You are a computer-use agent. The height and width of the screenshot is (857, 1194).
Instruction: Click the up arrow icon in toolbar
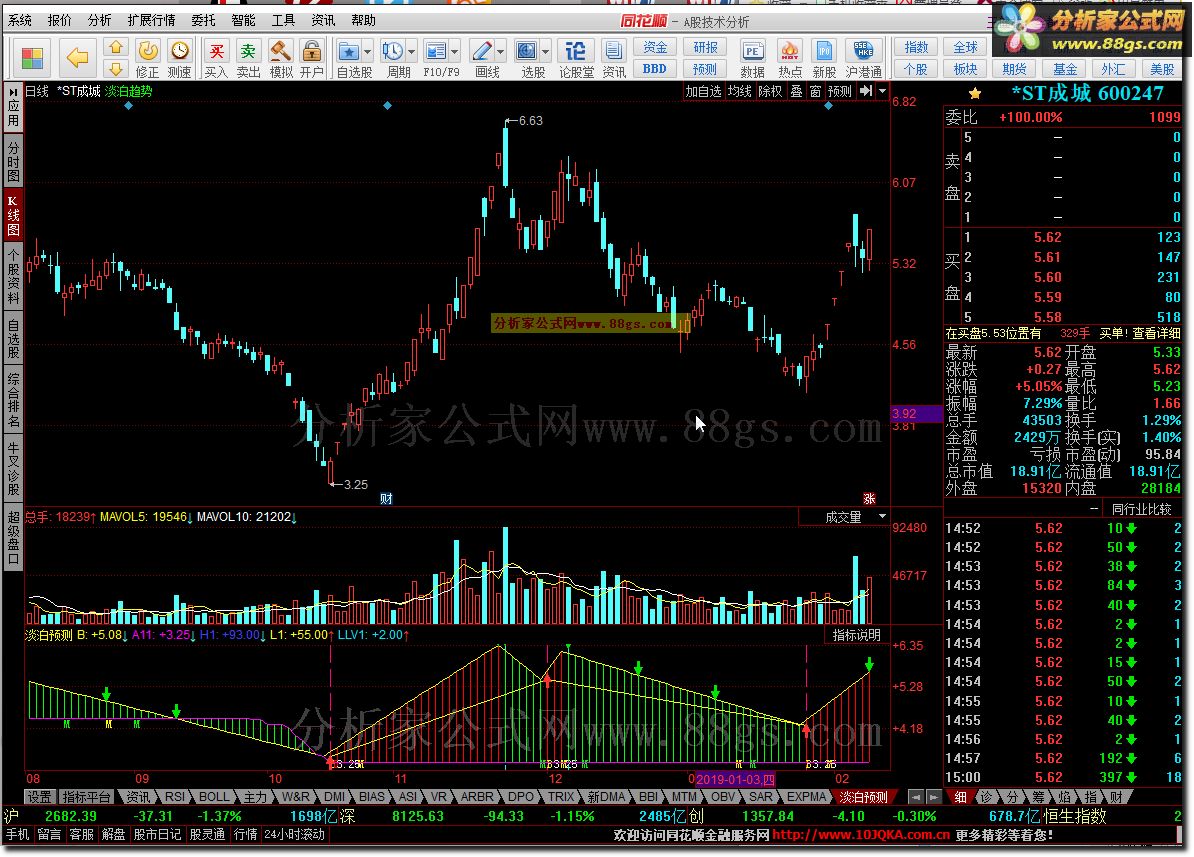click(x=116, y=47)
